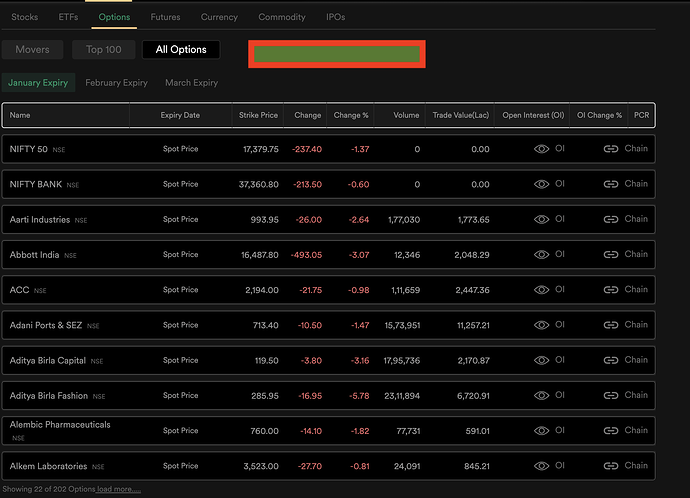Viewport: 690px width, 498px height.
Task: Click chain link icon for Abbott India
Action: click(x=611, y=255)
